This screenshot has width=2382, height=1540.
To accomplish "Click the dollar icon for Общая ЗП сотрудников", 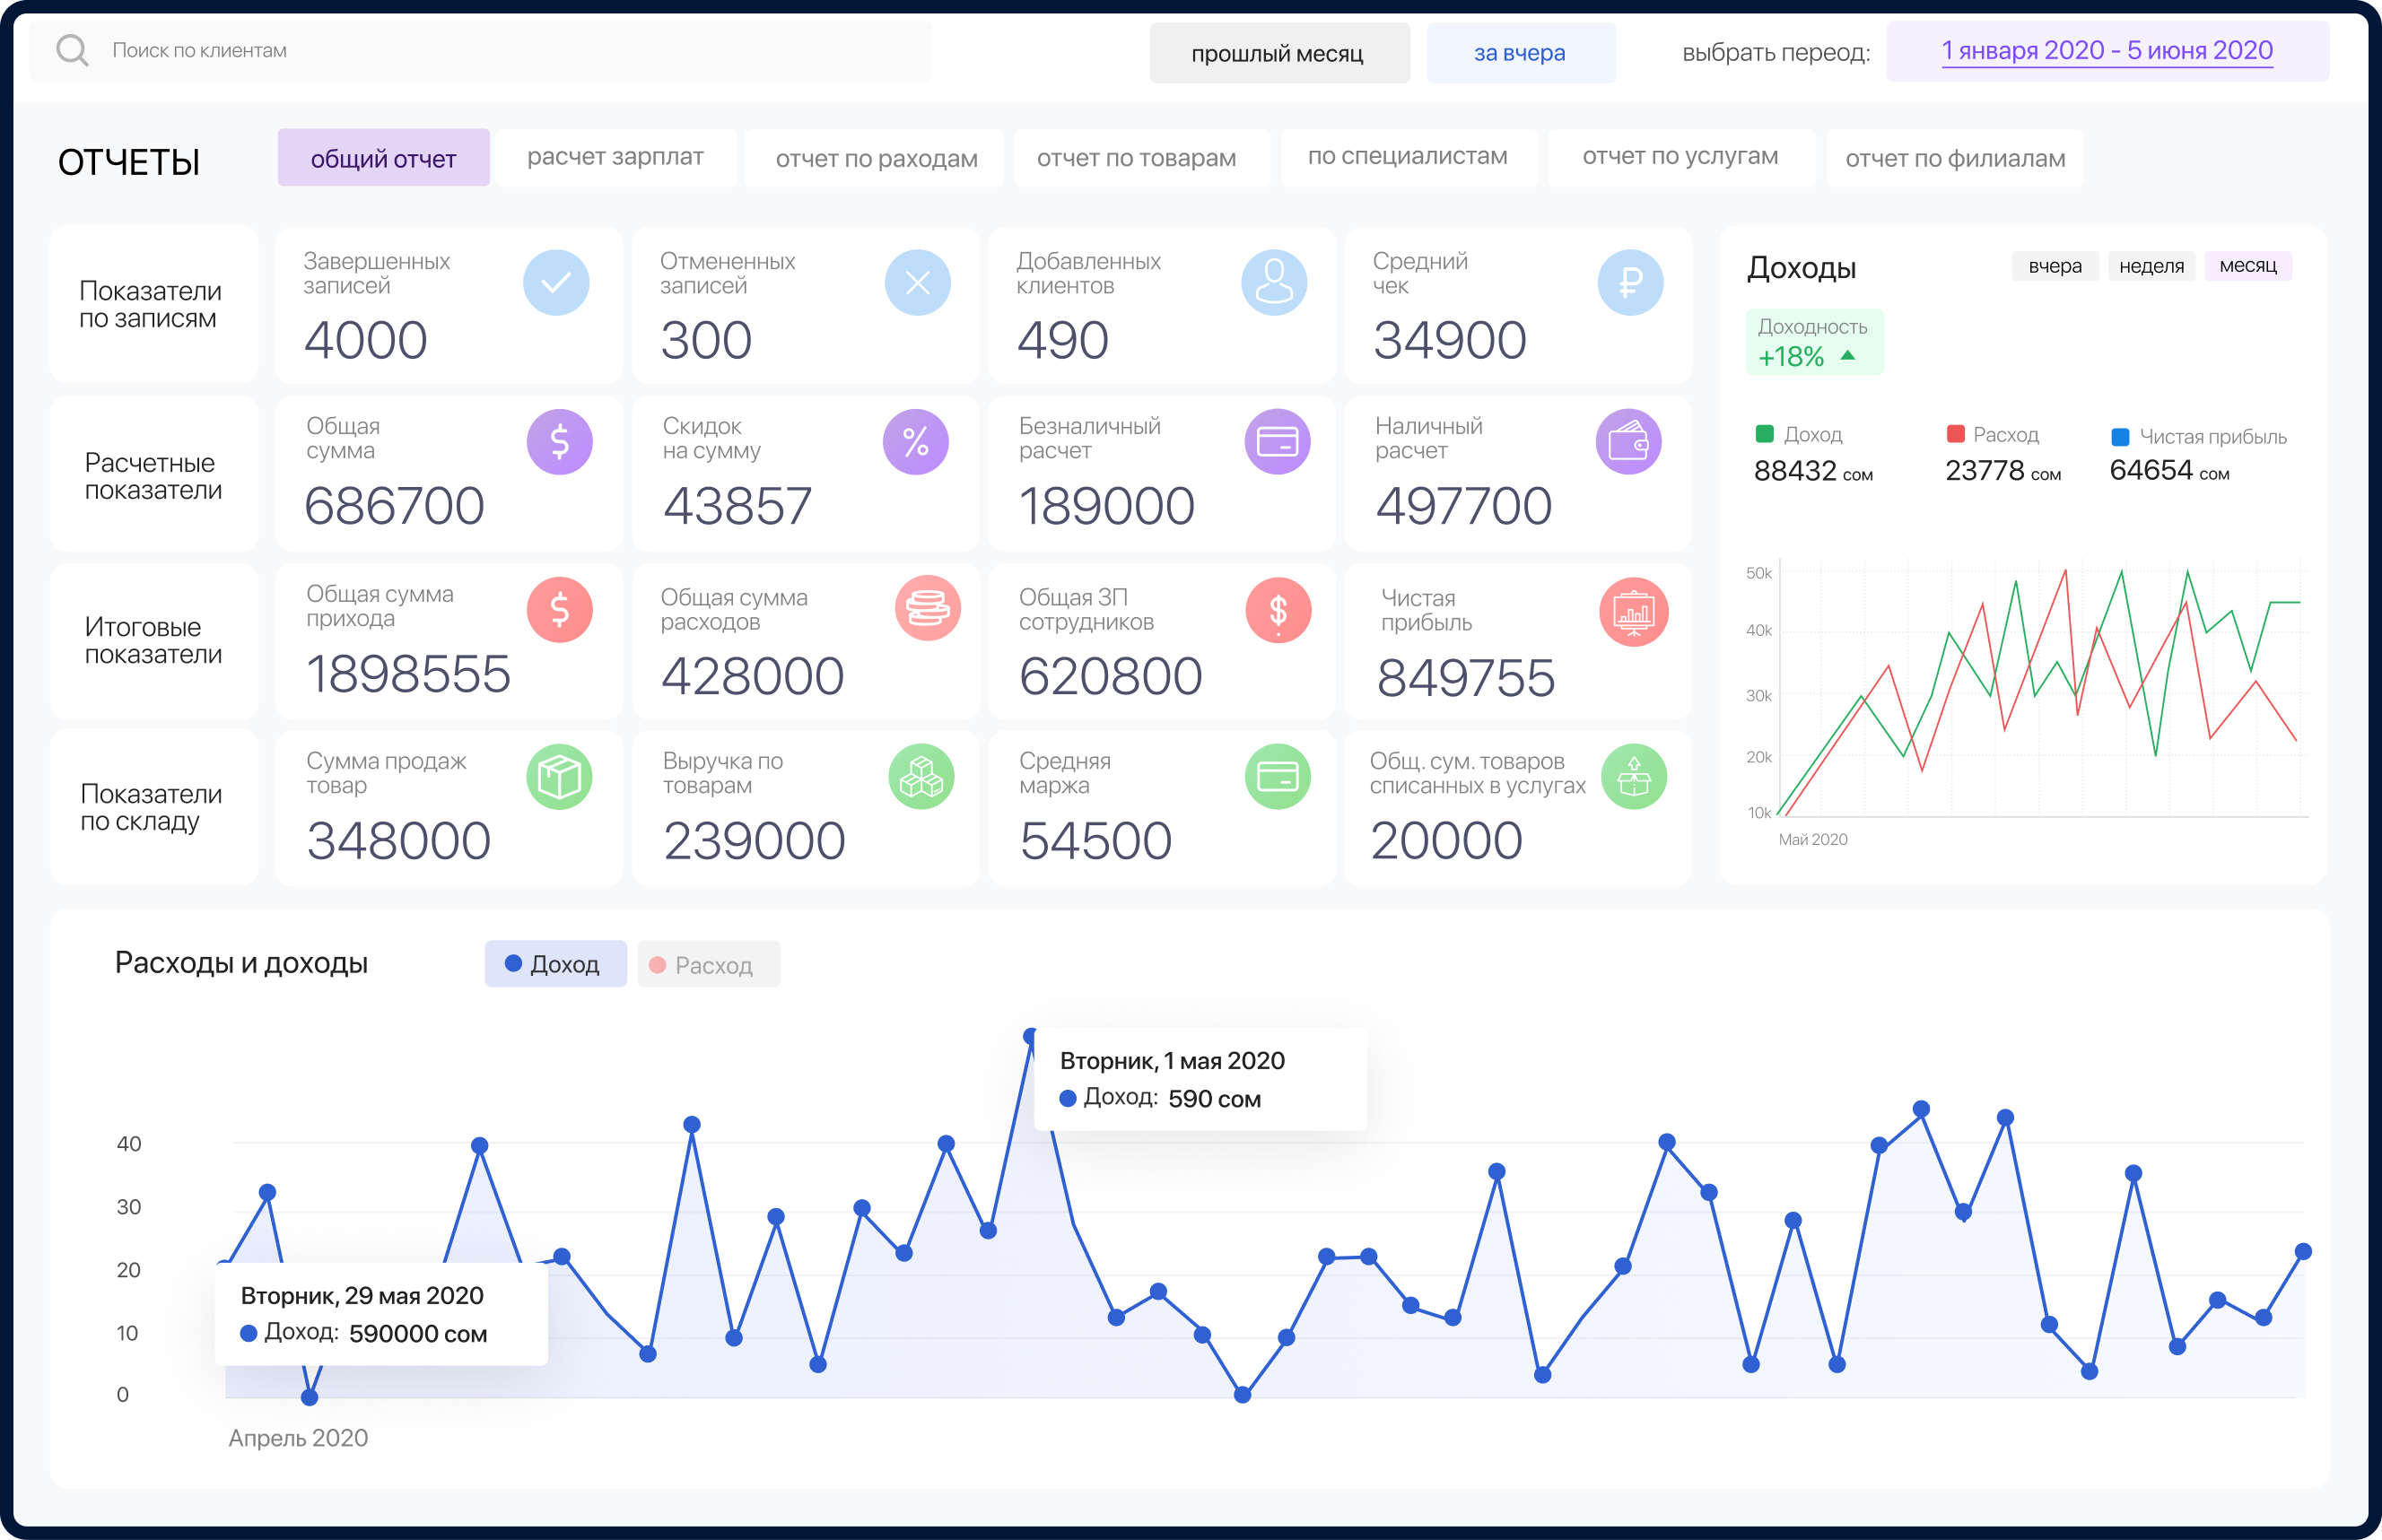I will [1279, 610].
